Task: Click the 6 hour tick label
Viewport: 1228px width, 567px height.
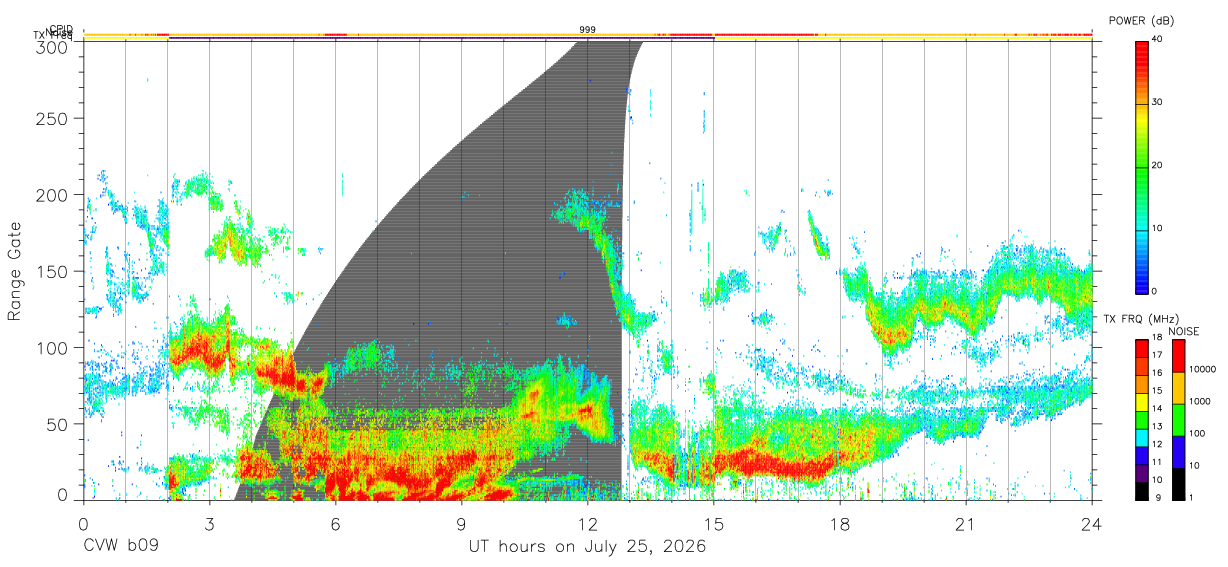Action: (335, 523)
